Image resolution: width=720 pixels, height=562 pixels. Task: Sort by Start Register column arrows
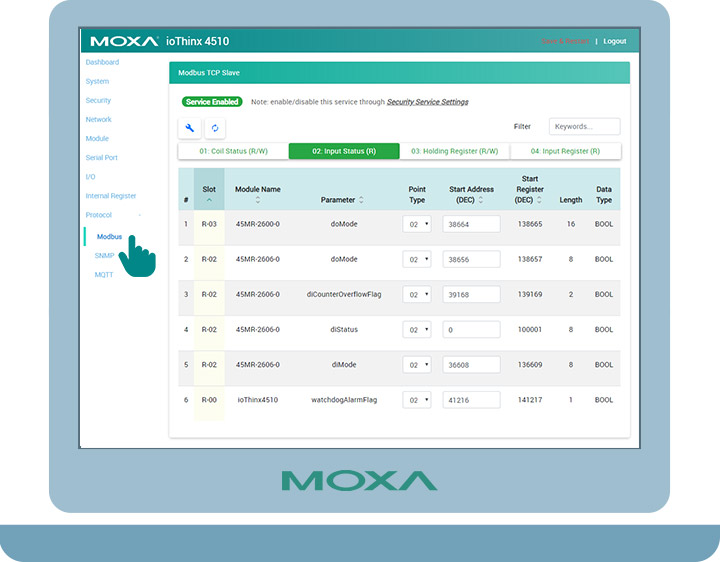[539, 200]
